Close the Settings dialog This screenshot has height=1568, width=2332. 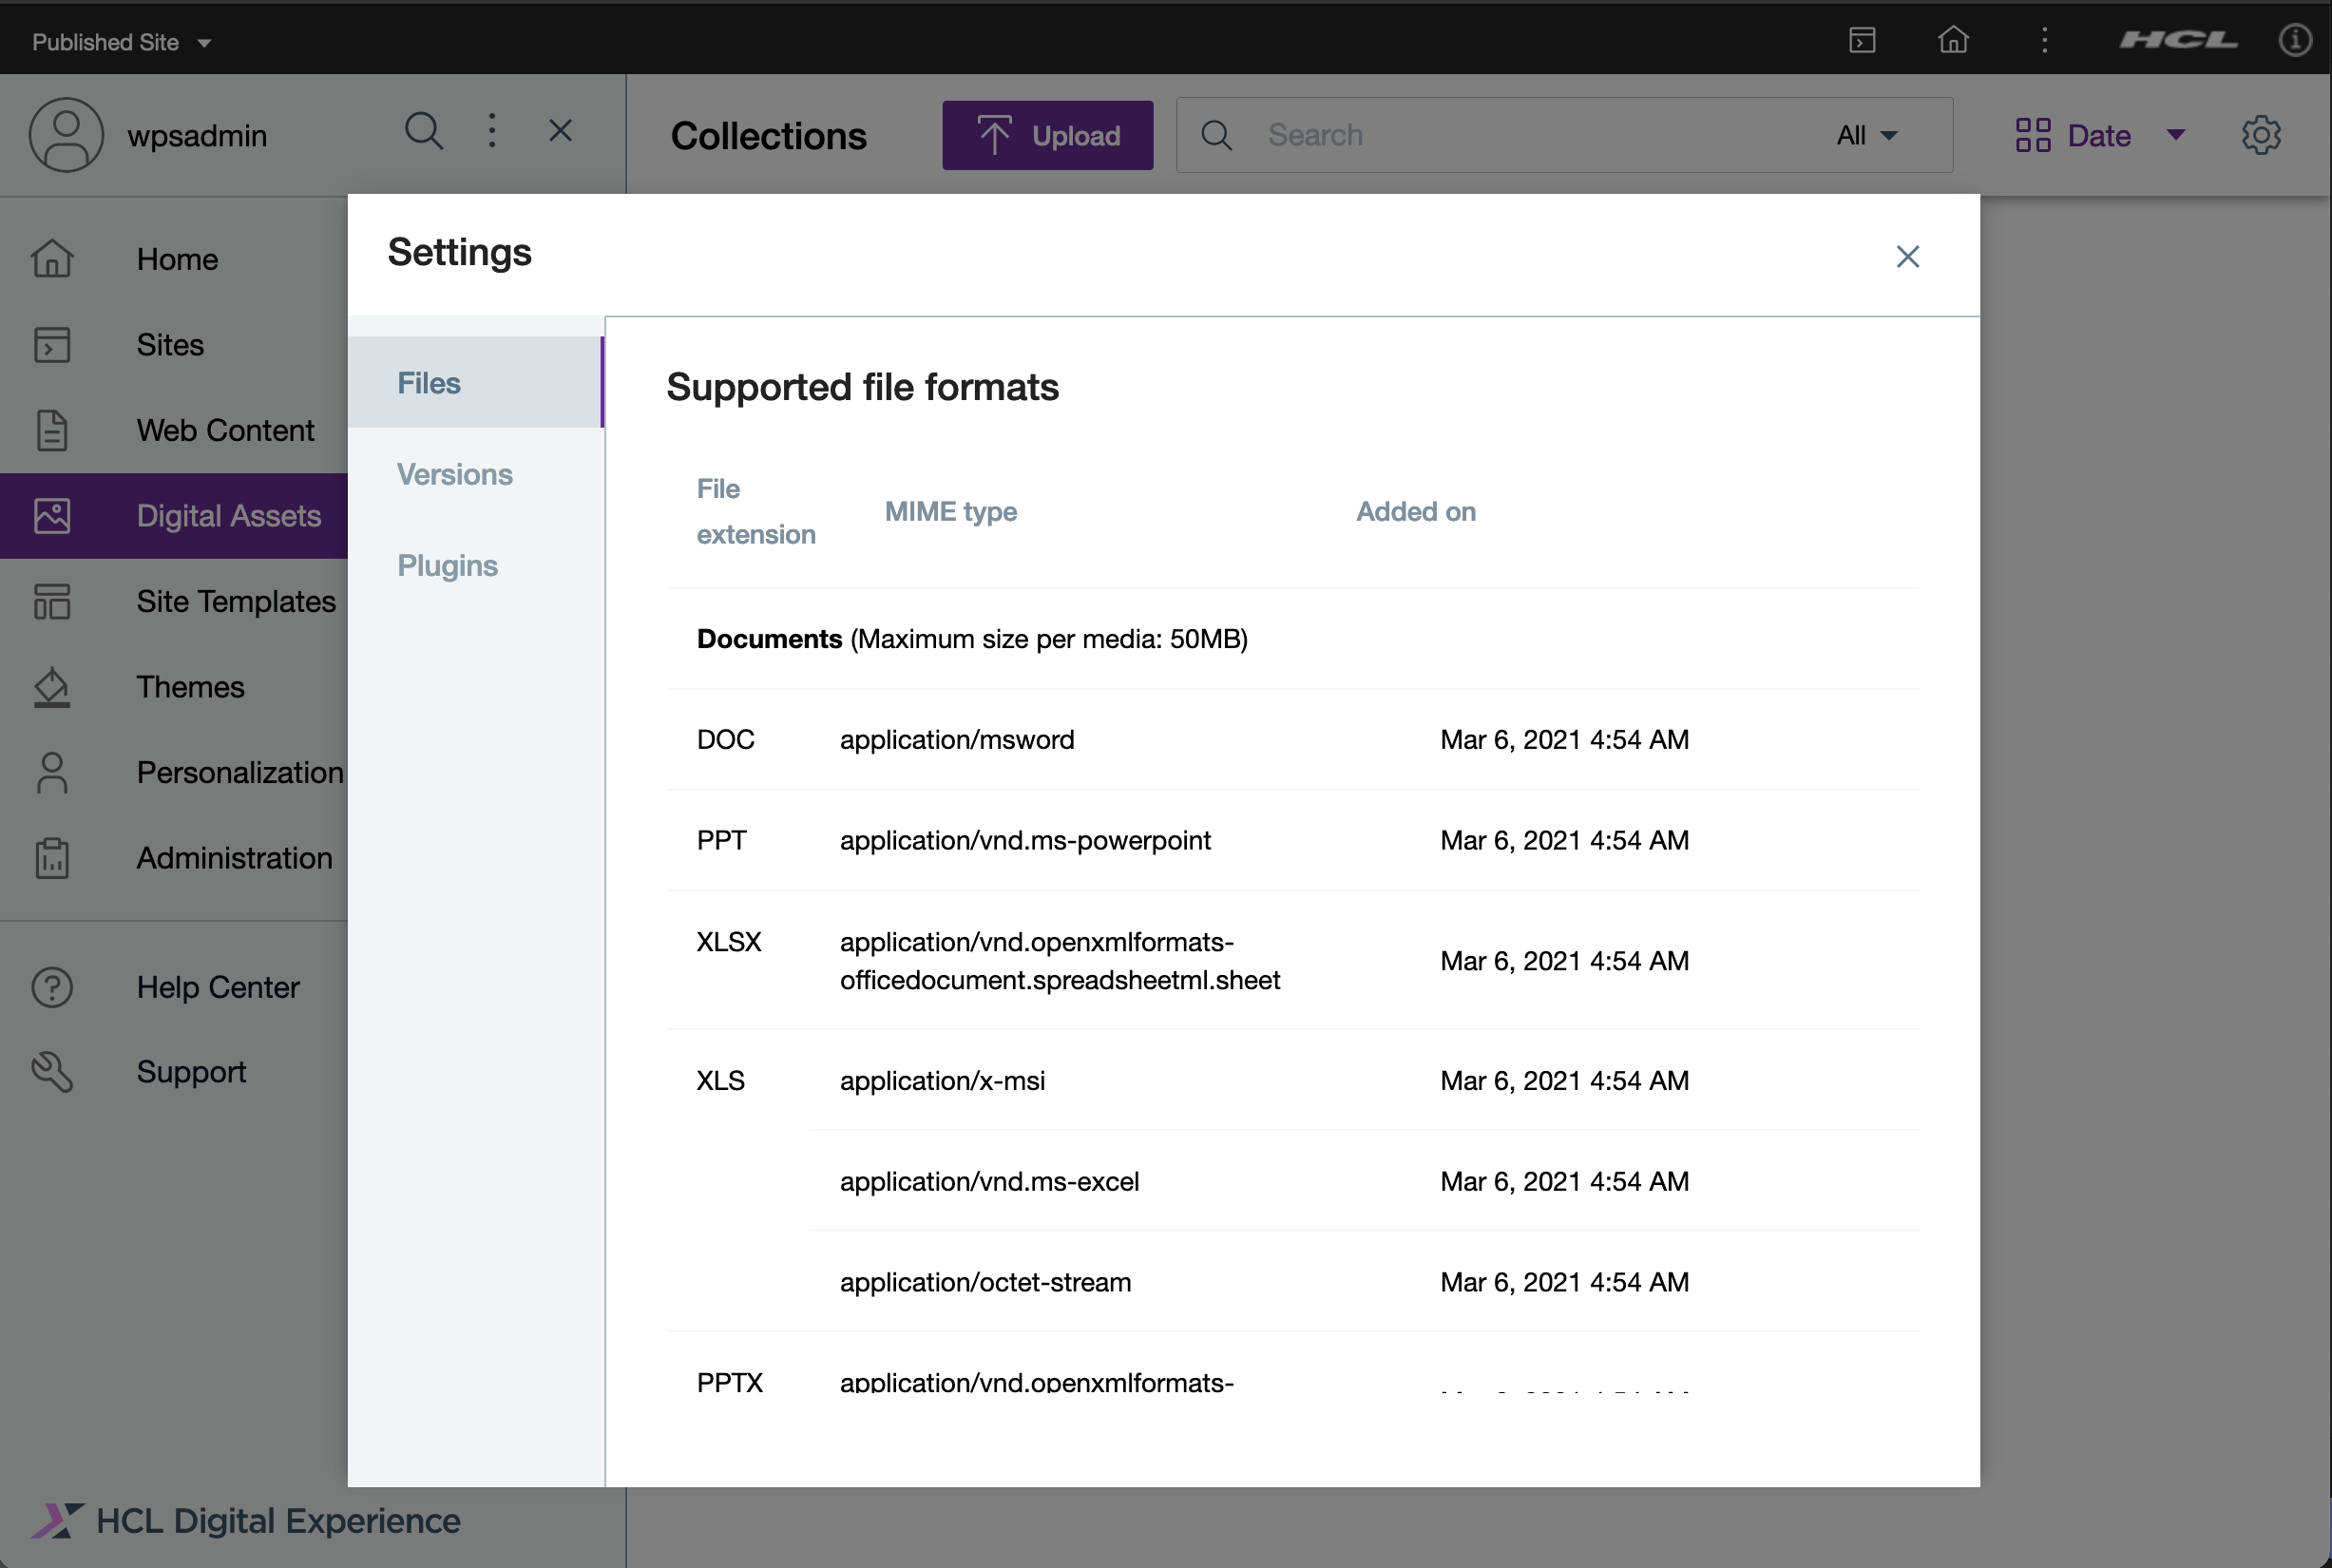click(1907, 257)
